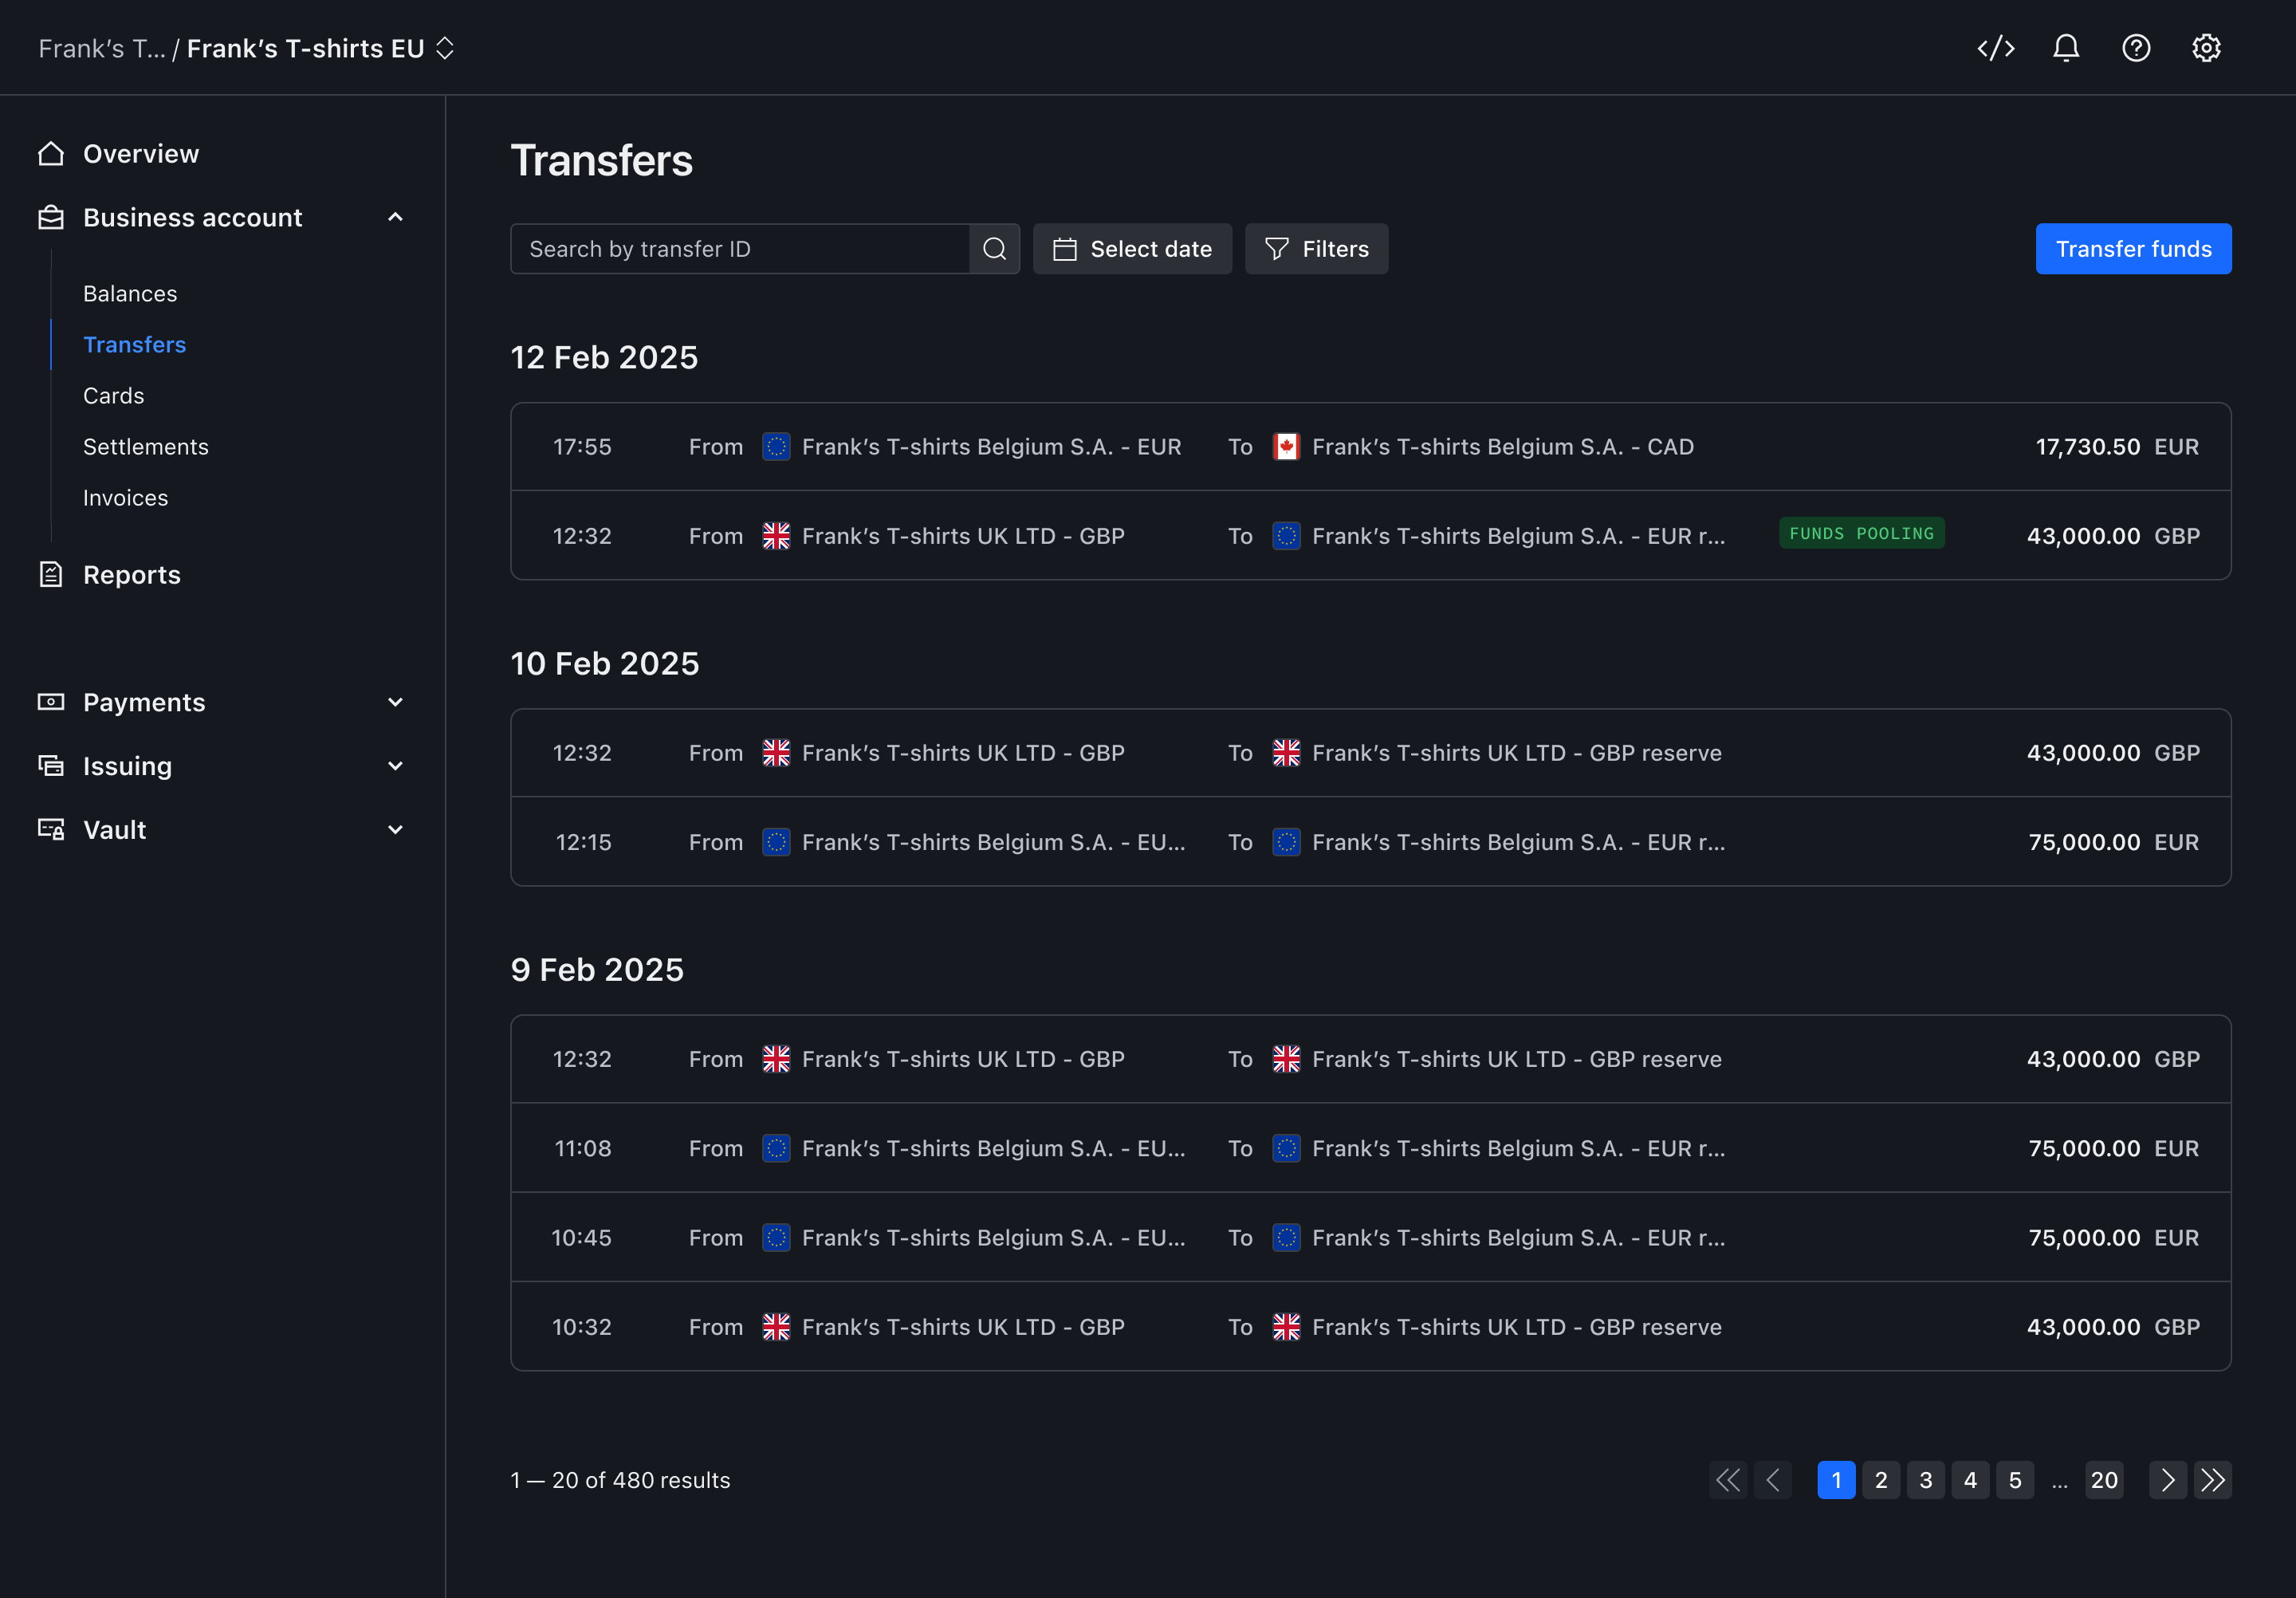Open Overview in the sidebar
The height and width of the screenshot is (1598, 2296).
coord(141,153)
